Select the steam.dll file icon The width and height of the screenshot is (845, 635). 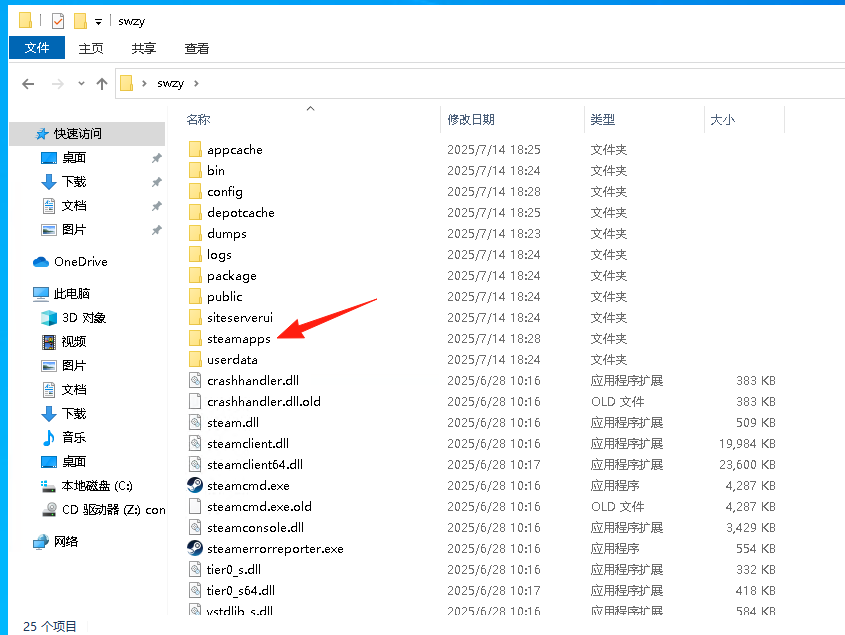[195, 423]
